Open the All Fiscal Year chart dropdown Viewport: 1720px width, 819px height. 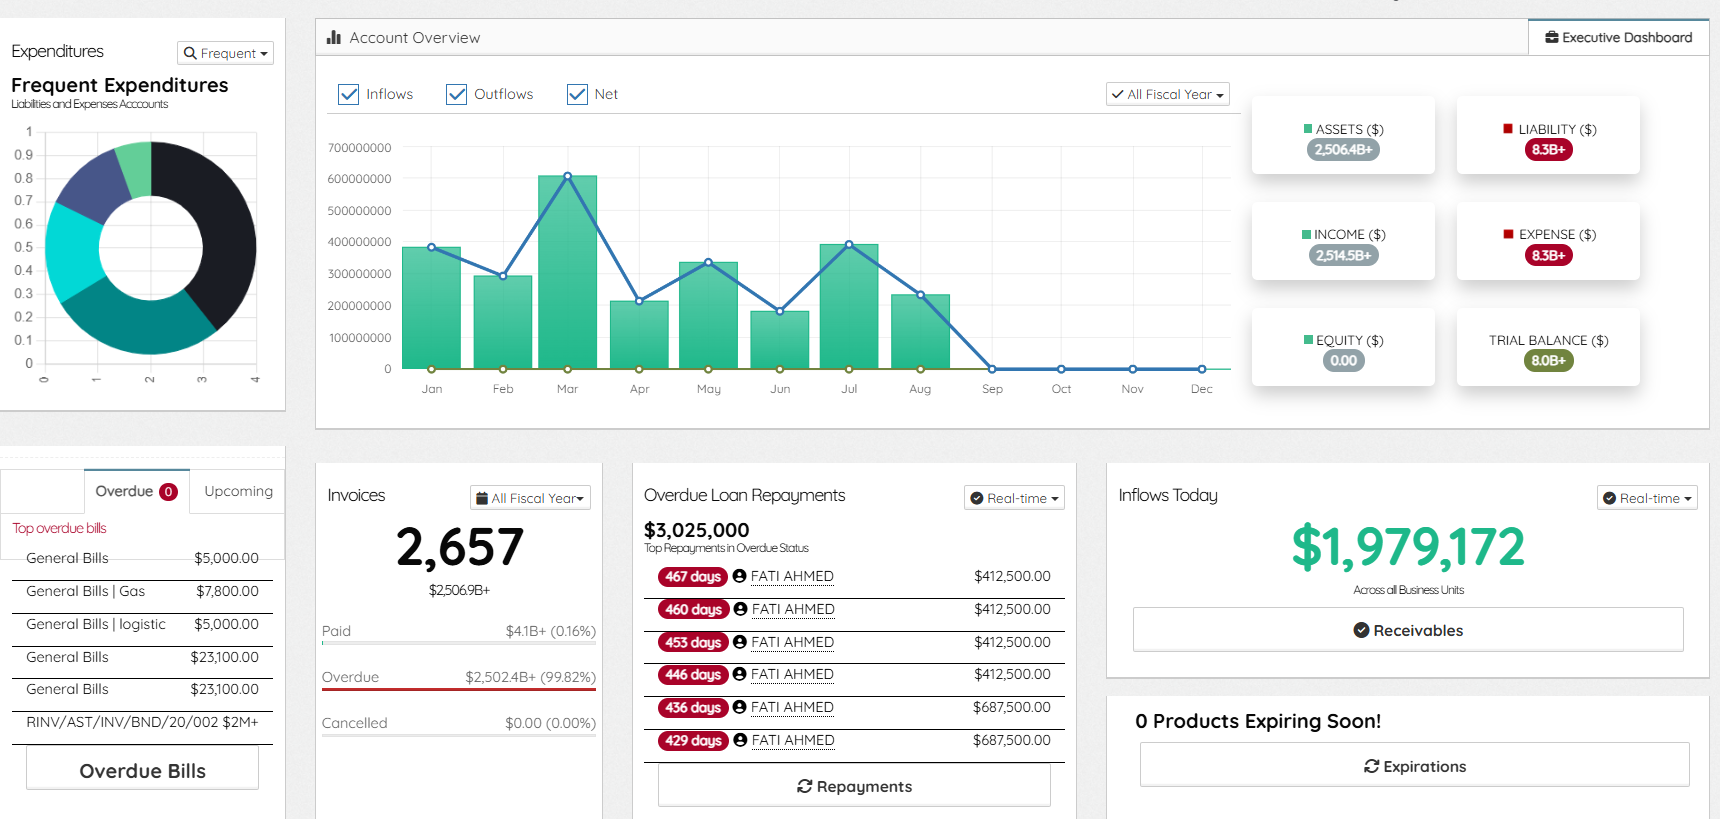pos(1168,94)
